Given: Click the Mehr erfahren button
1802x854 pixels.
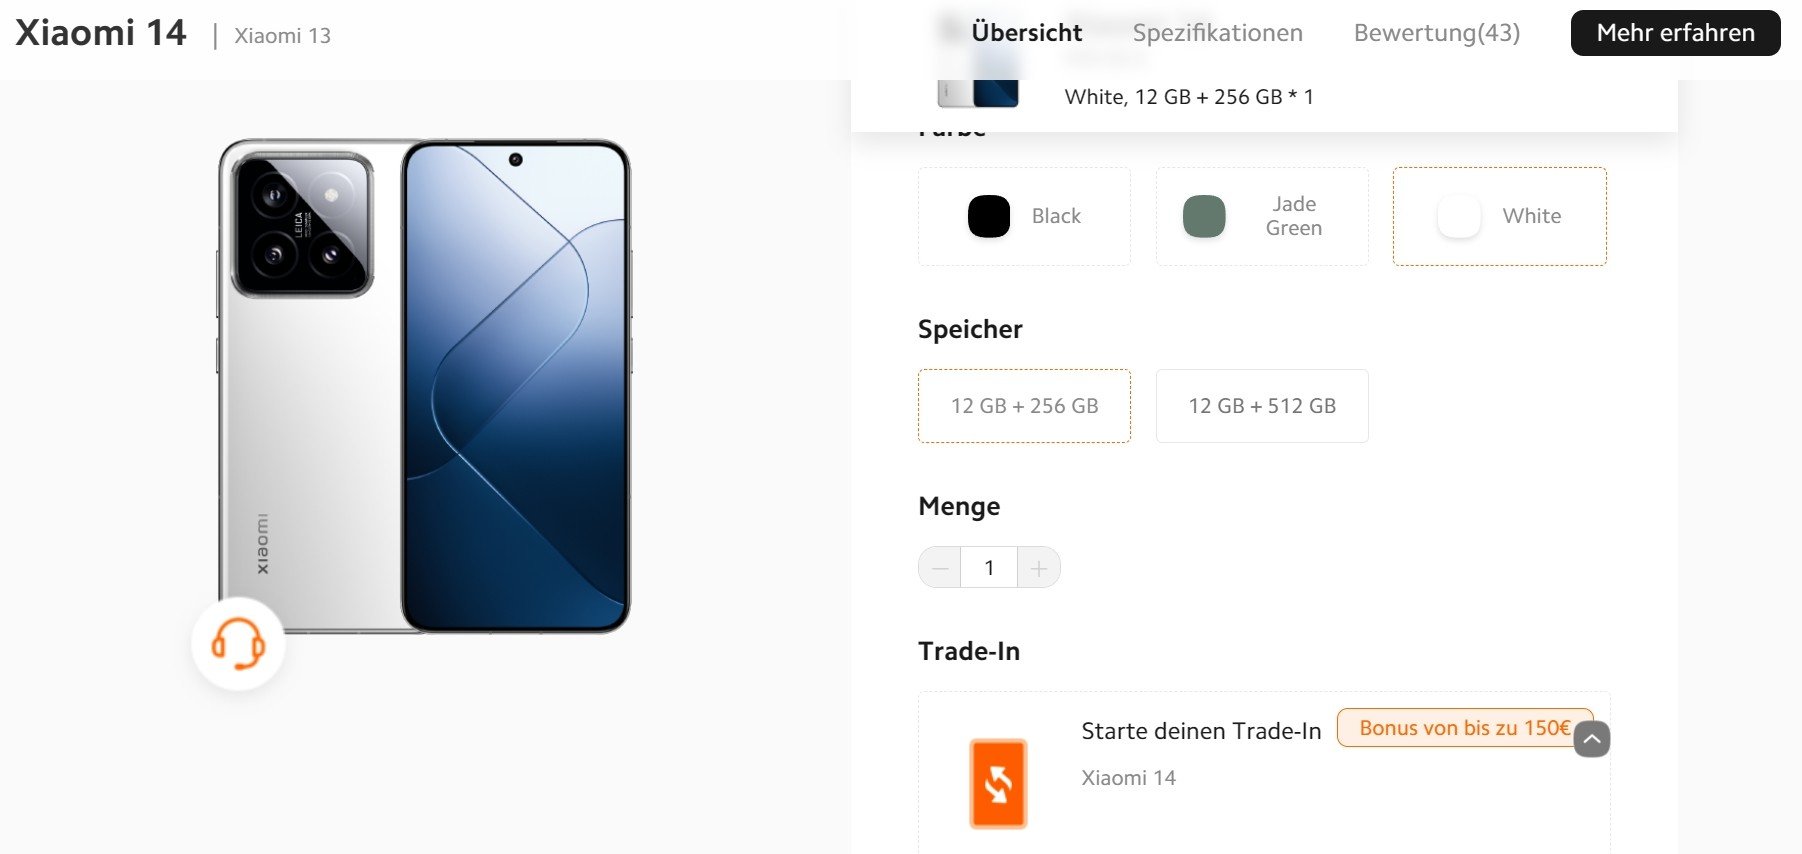Looking at the screenshot, I should click(1676, 33).
